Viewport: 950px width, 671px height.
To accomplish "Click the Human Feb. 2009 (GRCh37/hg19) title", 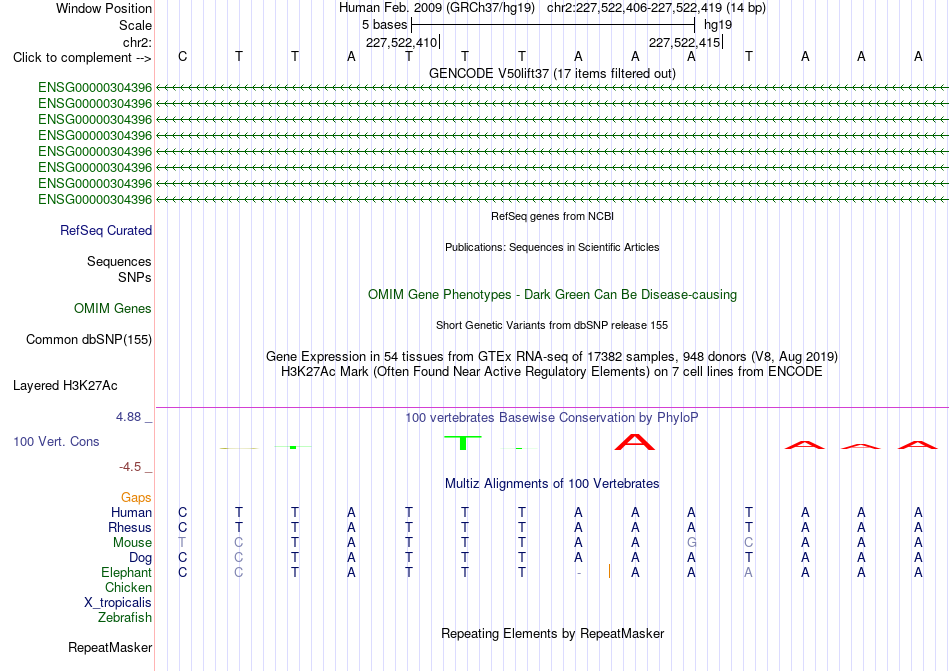I will (x=437, y=8).
